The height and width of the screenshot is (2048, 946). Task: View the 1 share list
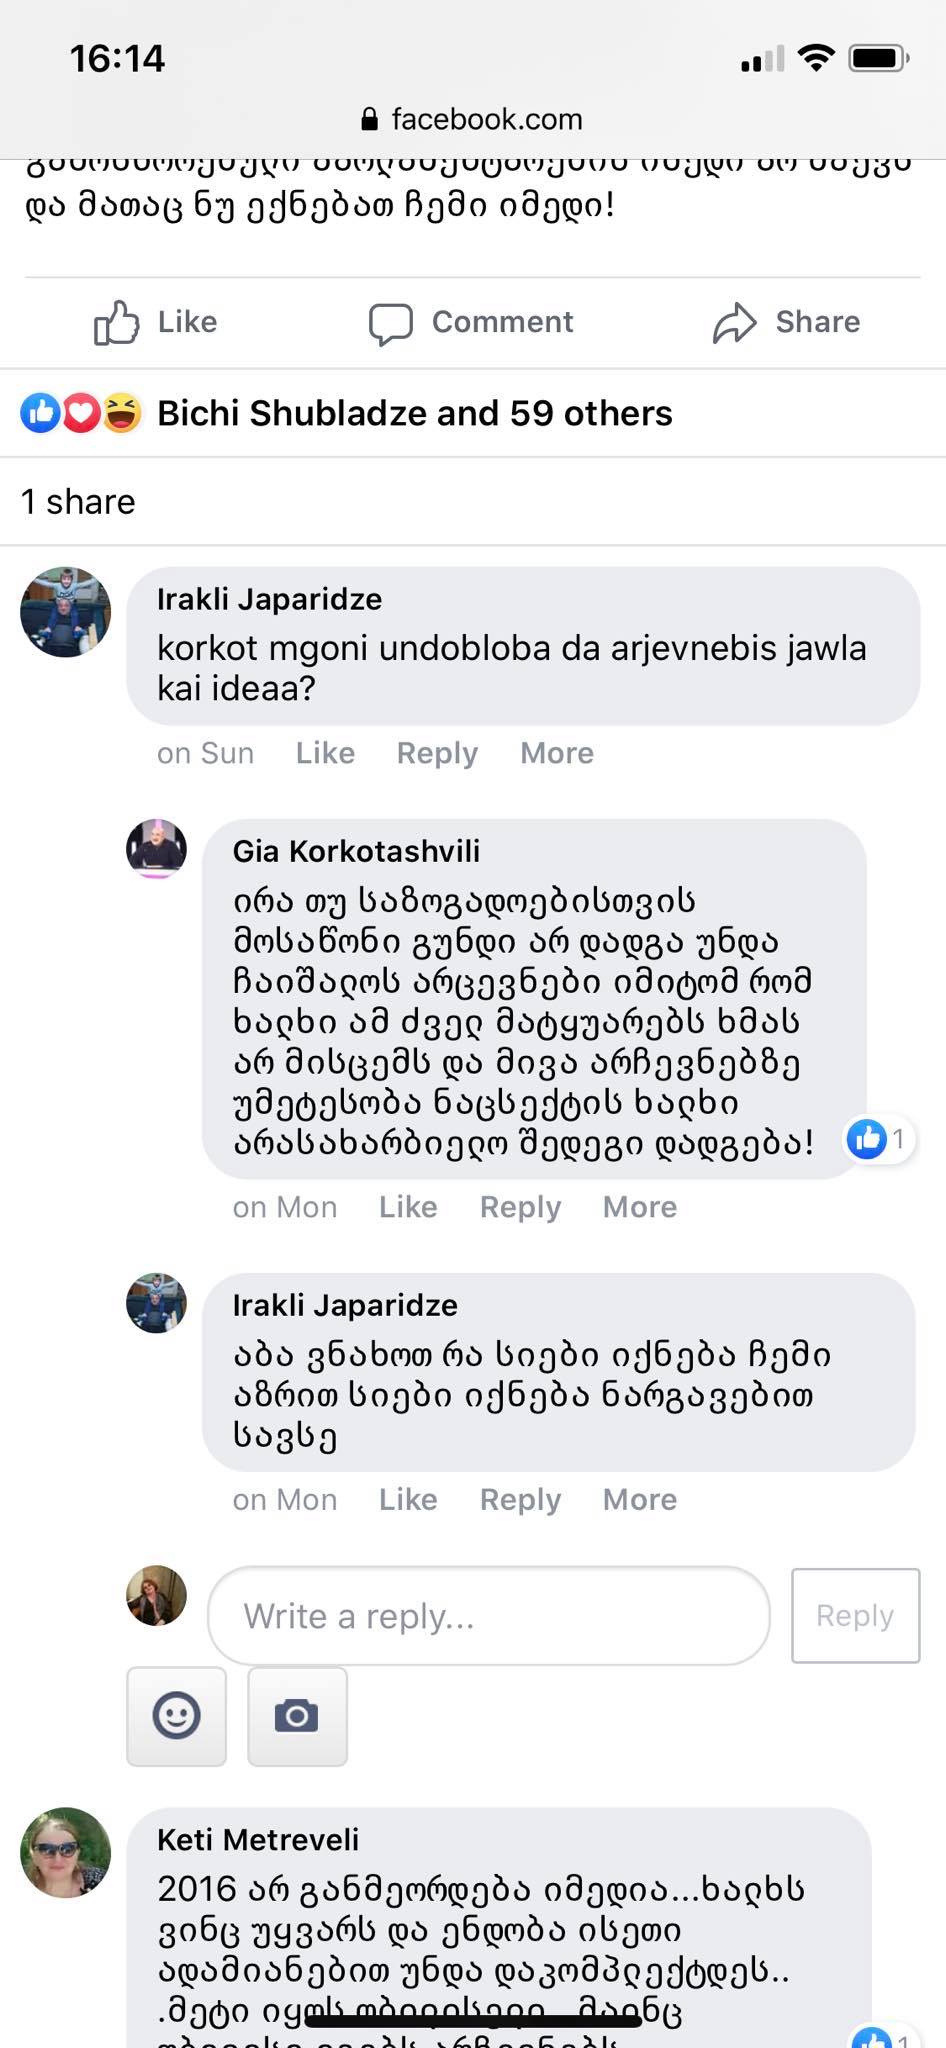[x=78, y=501]
